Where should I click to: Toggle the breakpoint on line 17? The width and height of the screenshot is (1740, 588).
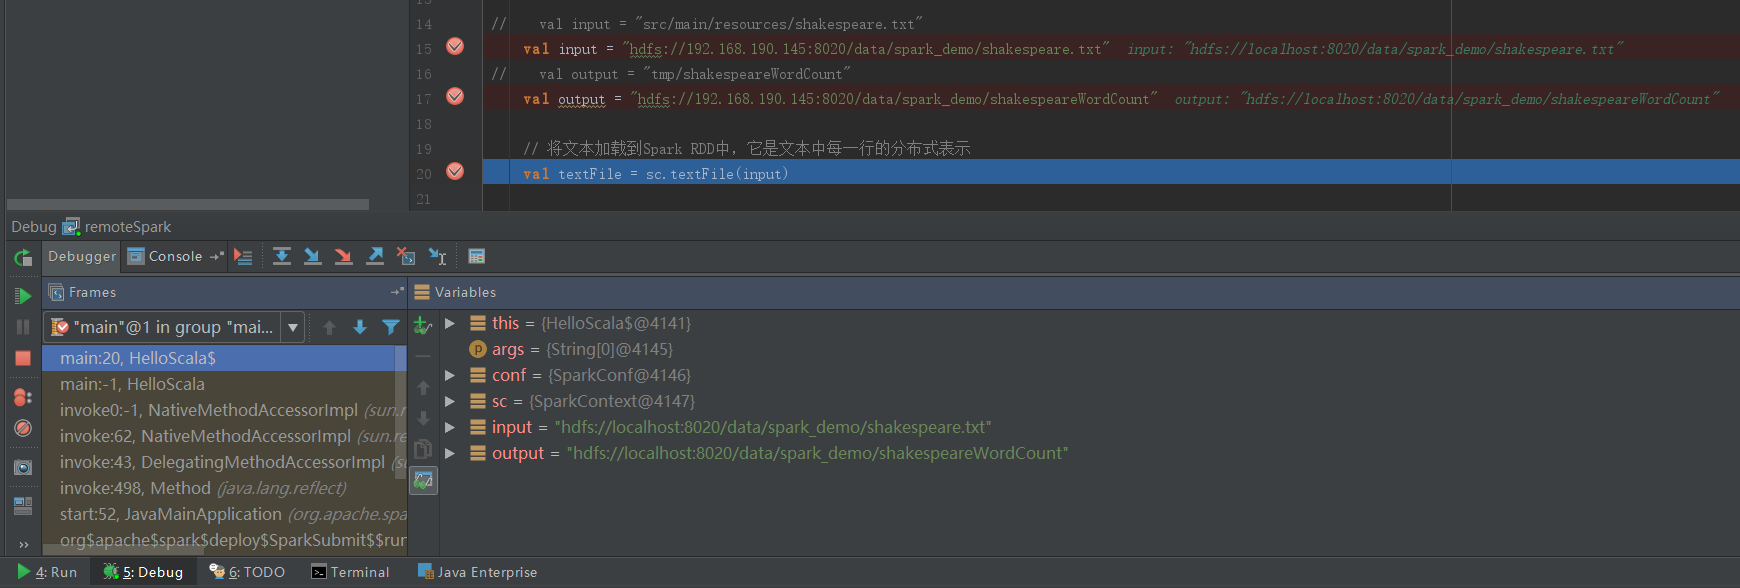pos(455,97)
